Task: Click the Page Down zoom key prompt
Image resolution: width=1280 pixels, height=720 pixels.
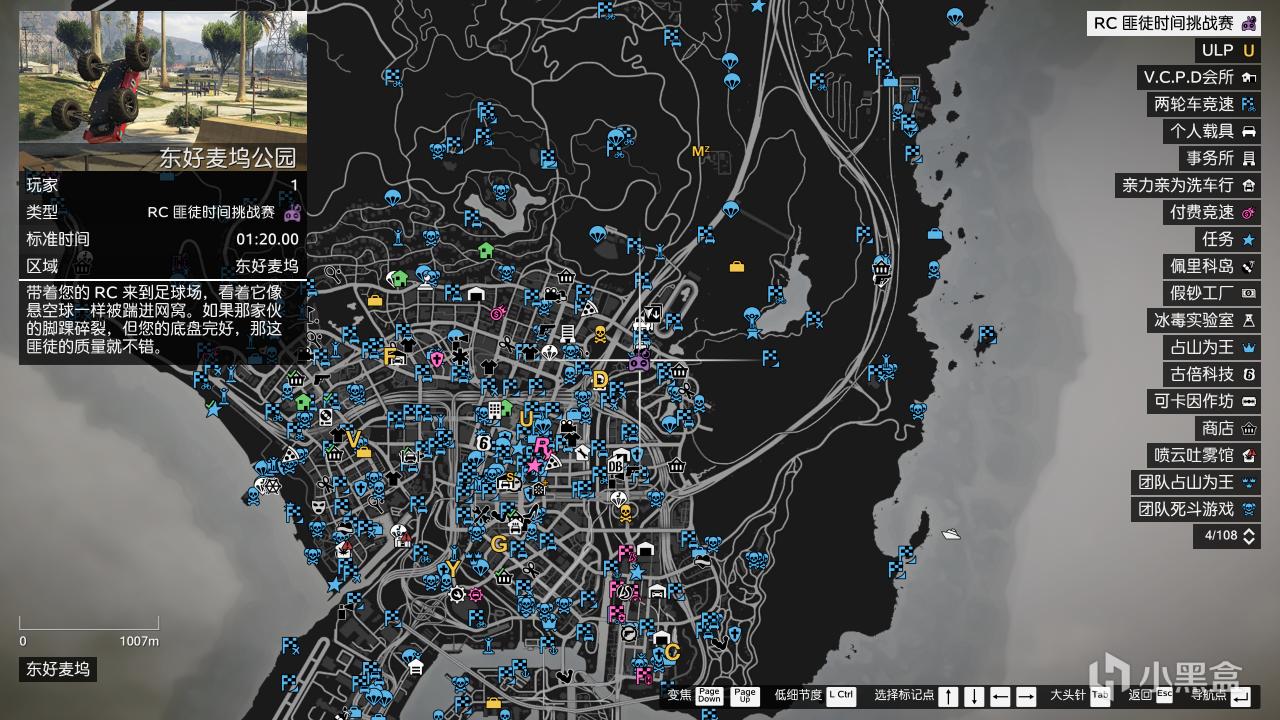Action: pyautogui.click(x=709, y=695)
